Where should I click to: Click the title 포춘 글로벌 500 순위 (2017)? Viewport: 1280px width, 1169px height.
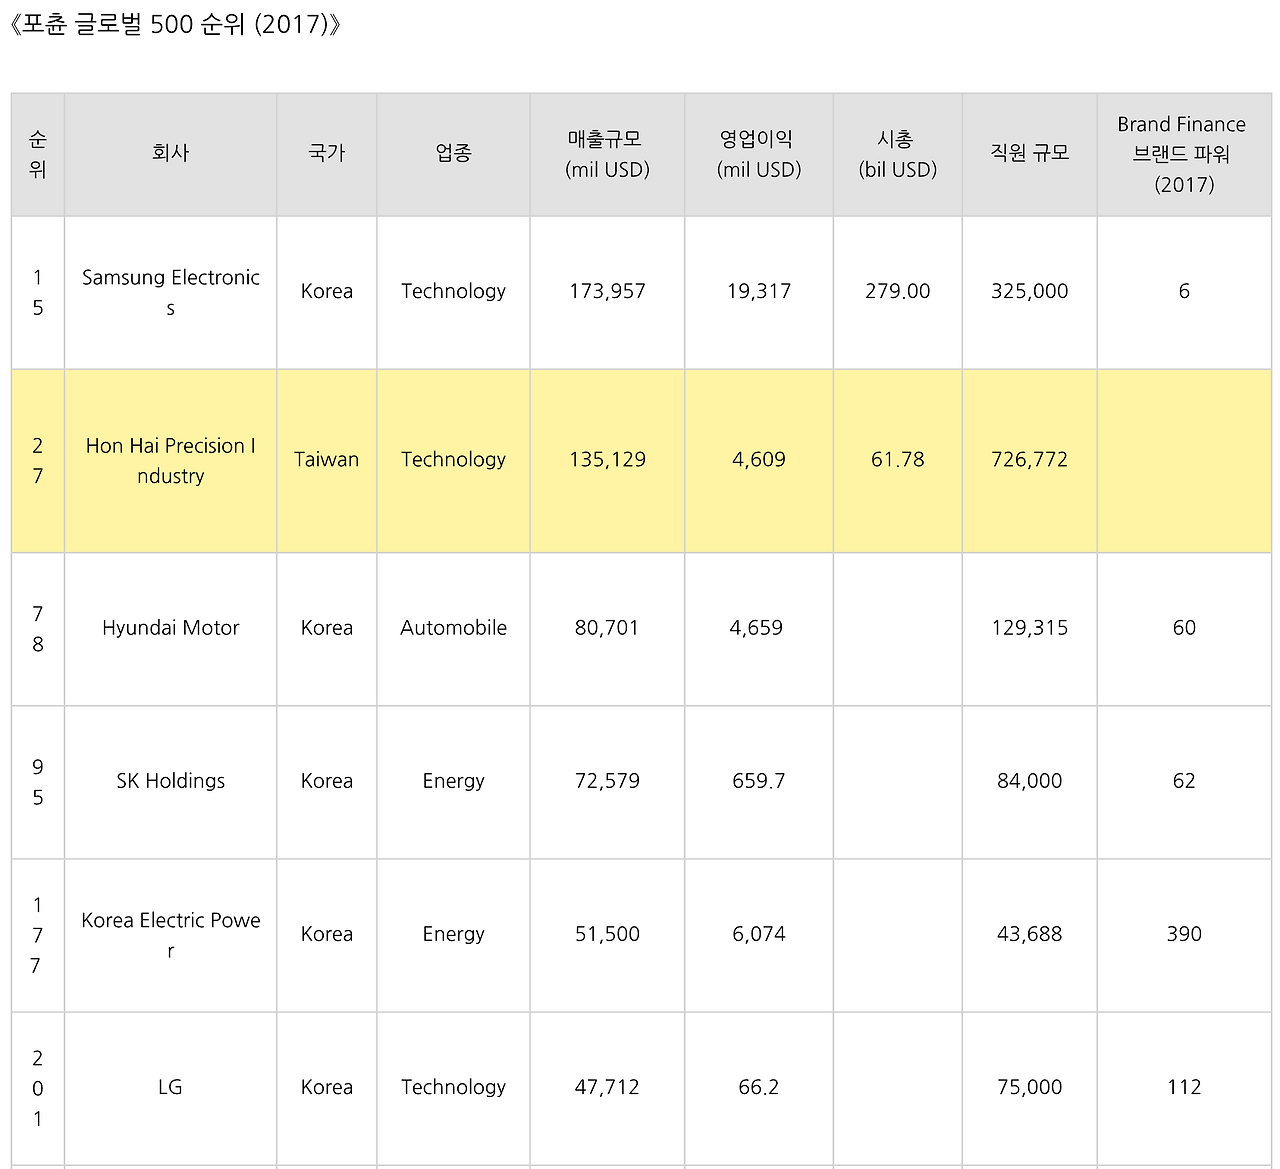(174, 24)
